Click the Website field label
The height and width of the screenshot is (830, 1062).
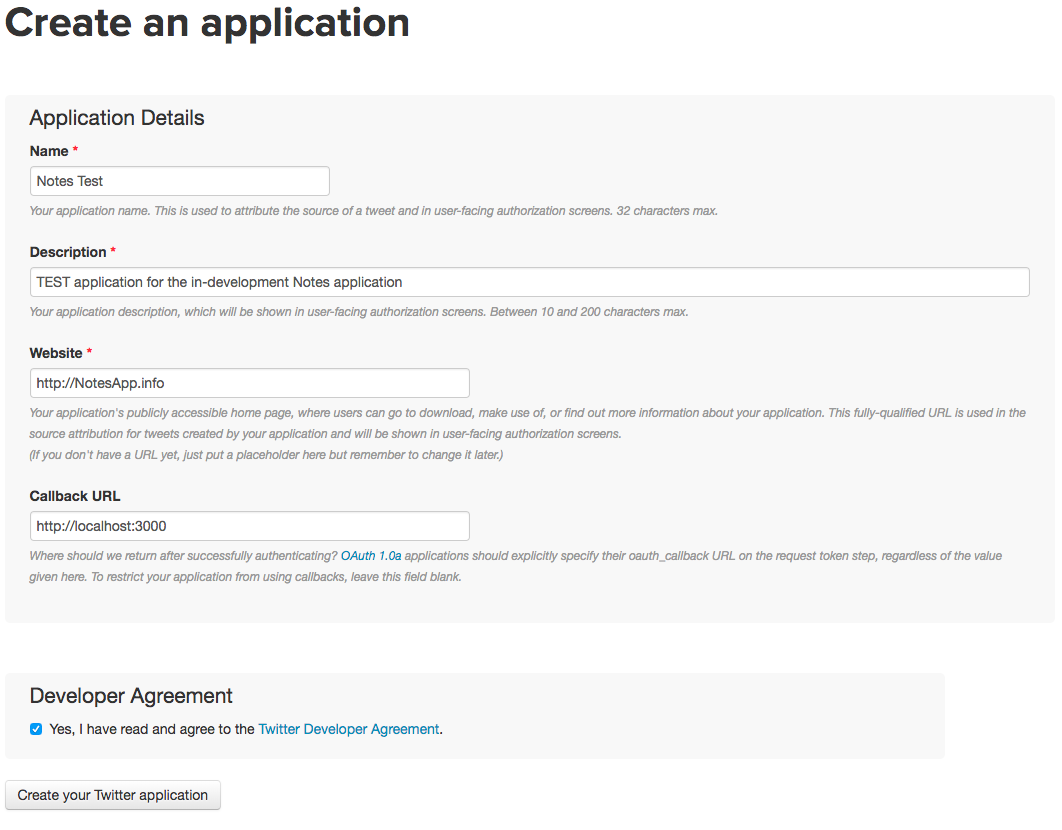pos(56,353)
